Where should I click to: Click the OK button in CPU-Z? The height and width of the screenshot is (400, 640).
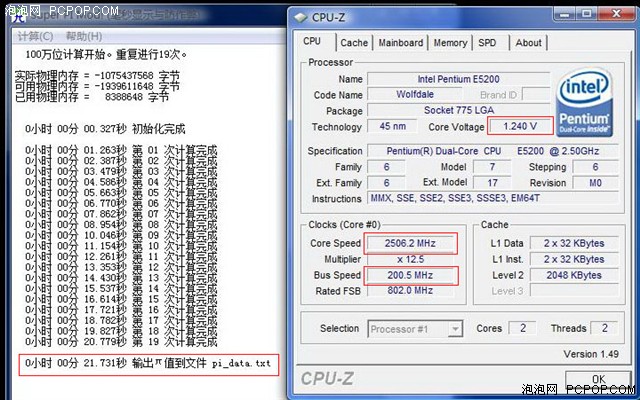(x=598, y=379)
